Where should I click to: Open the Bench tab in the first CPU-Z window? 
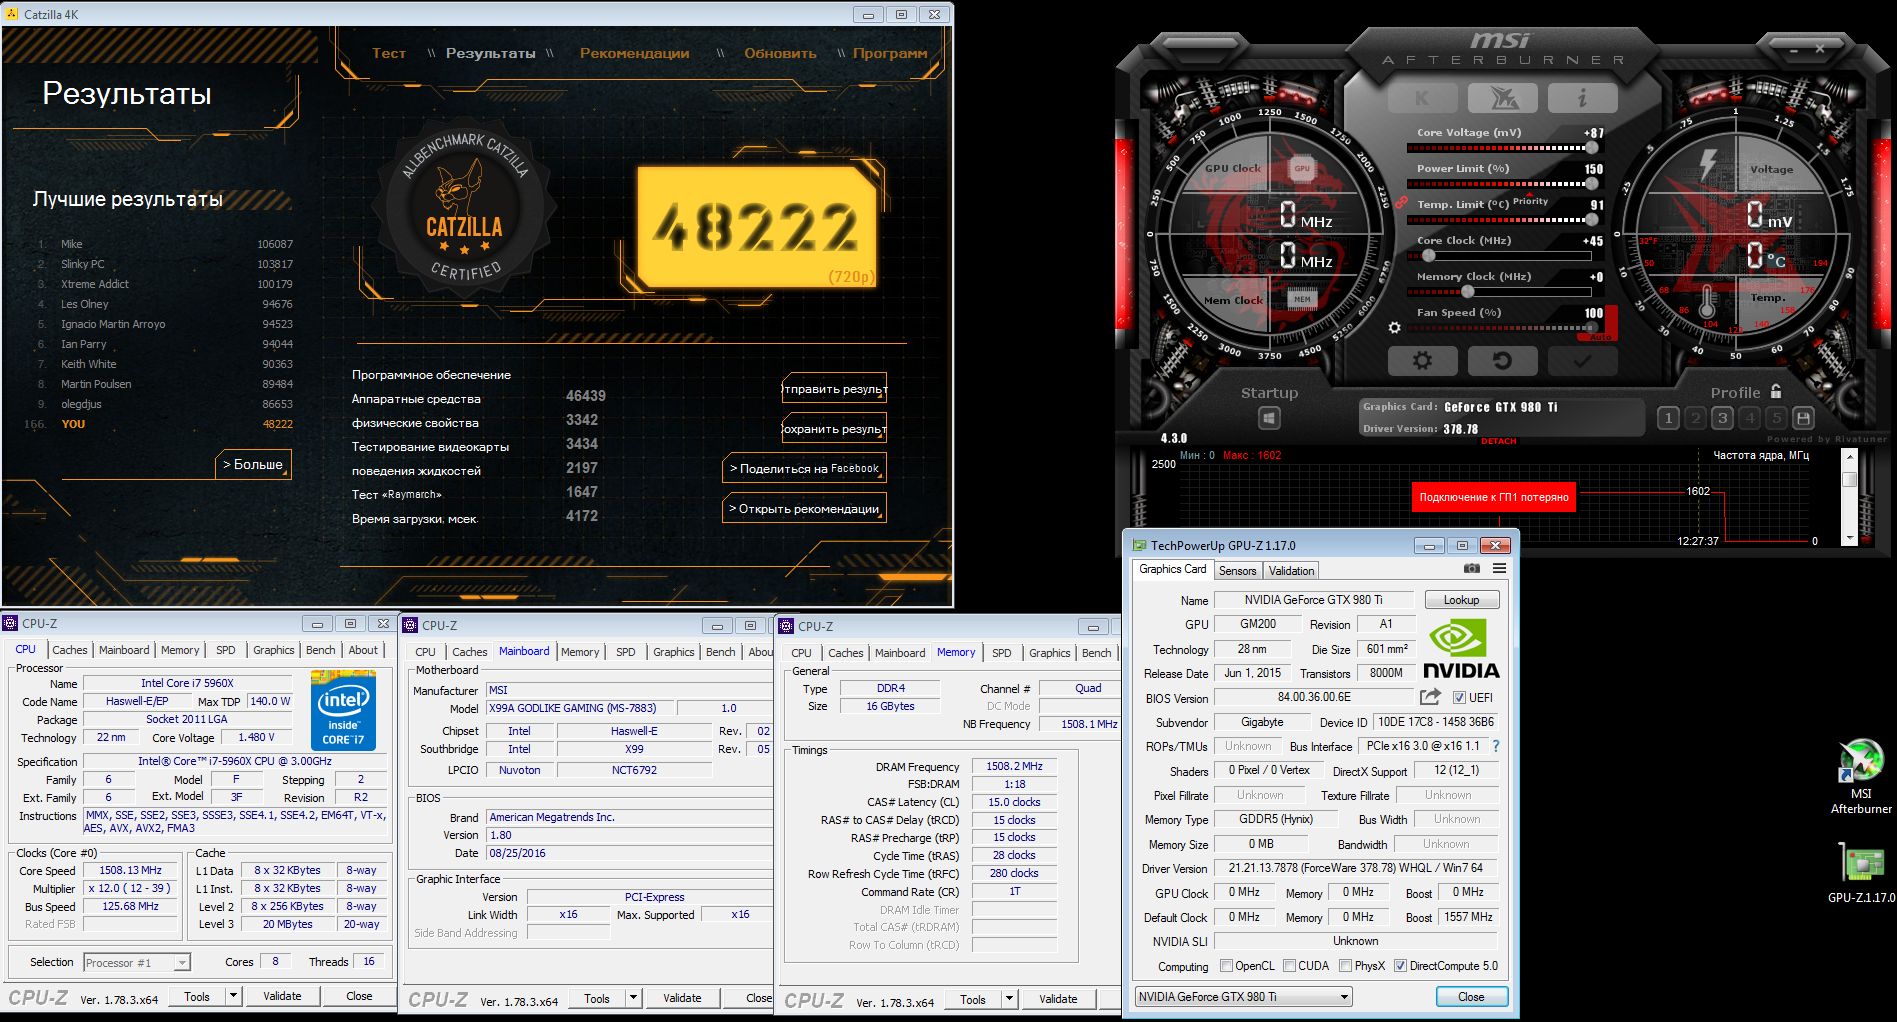point(321,650)
